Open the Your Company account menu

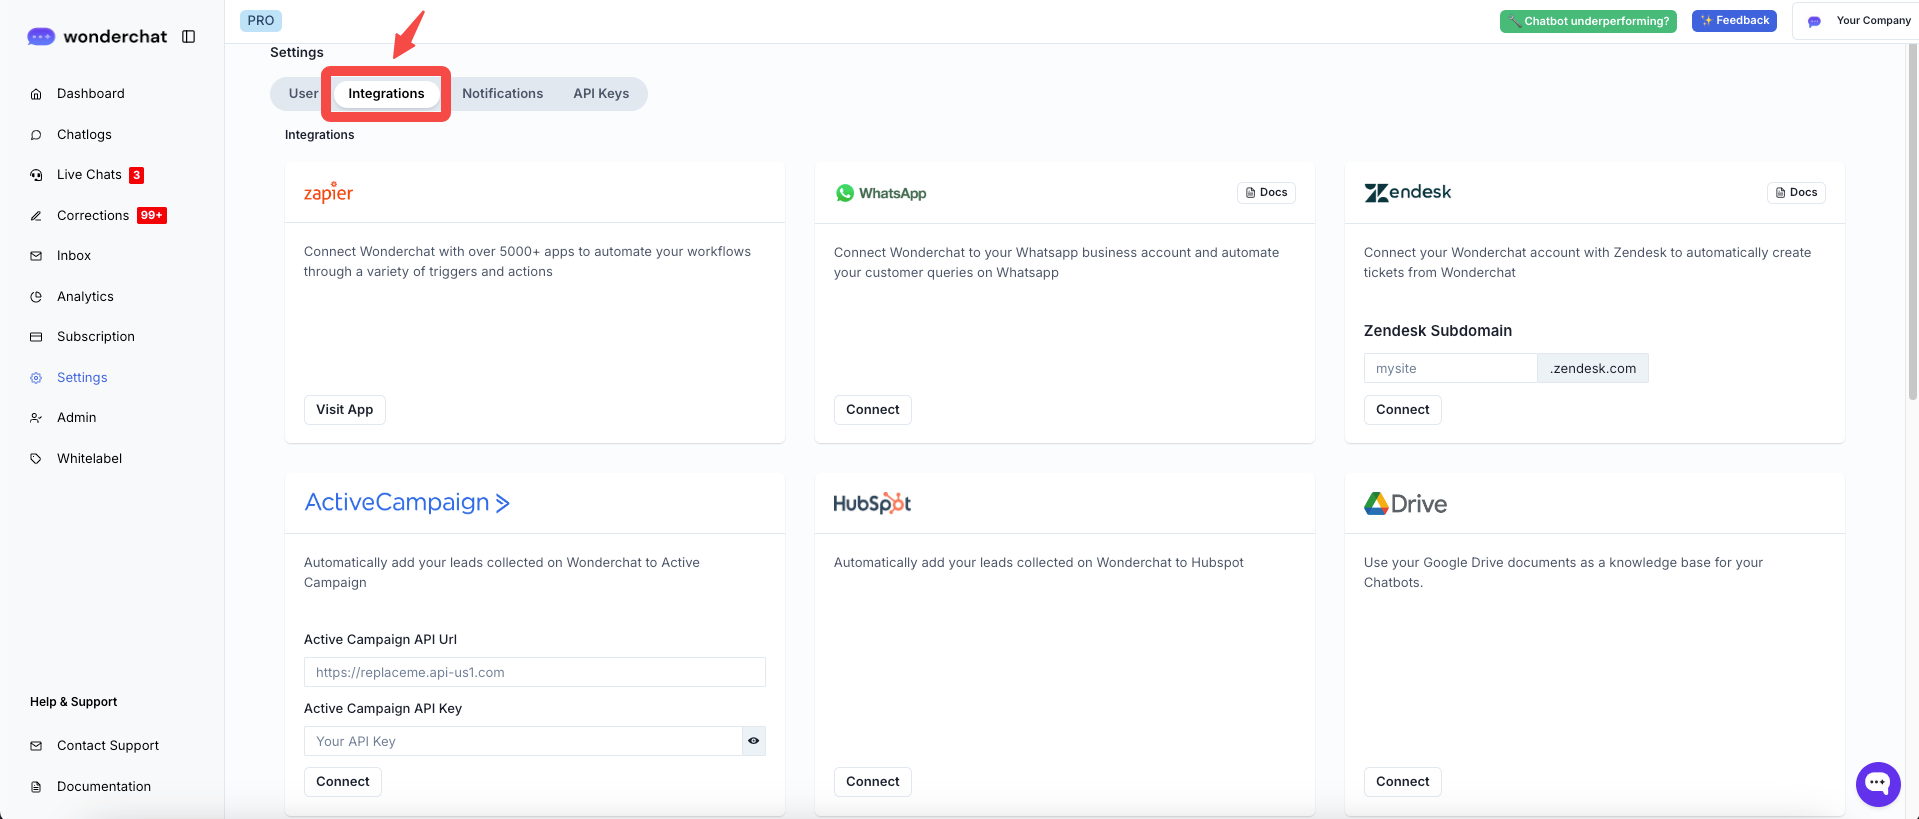pos(1860,21)
